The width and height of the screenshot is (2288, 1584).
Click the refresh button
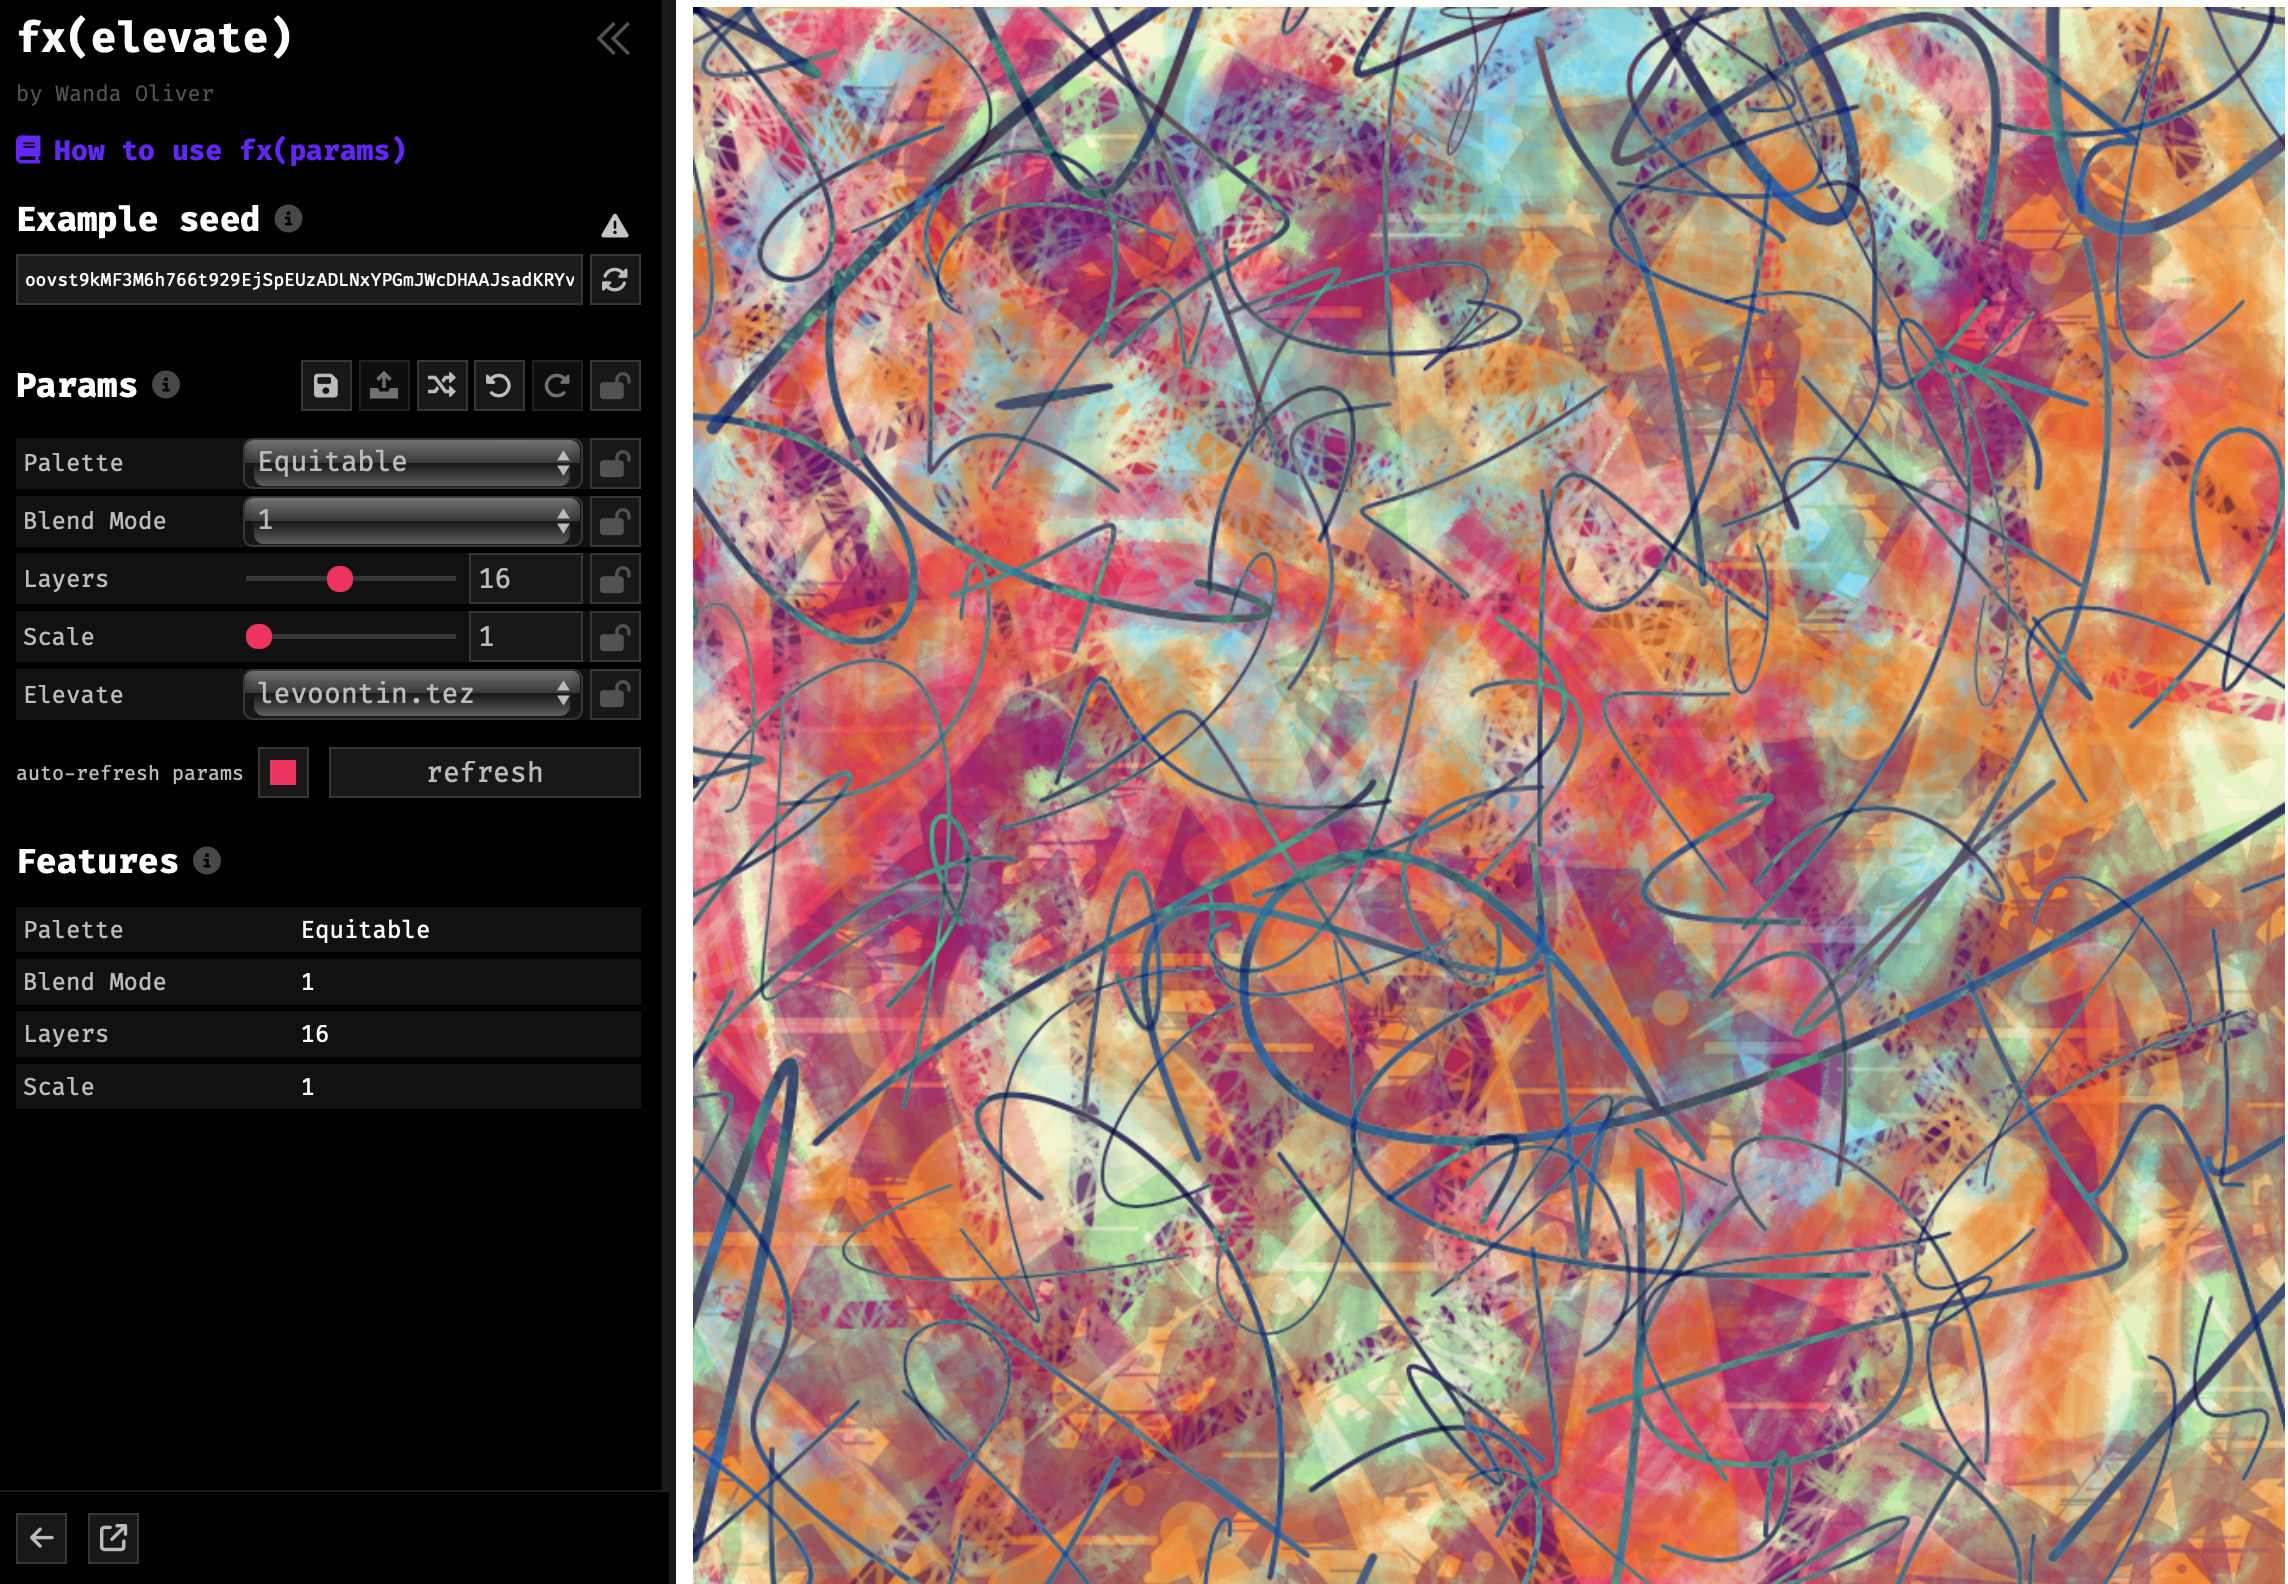(x=485, y=772)
